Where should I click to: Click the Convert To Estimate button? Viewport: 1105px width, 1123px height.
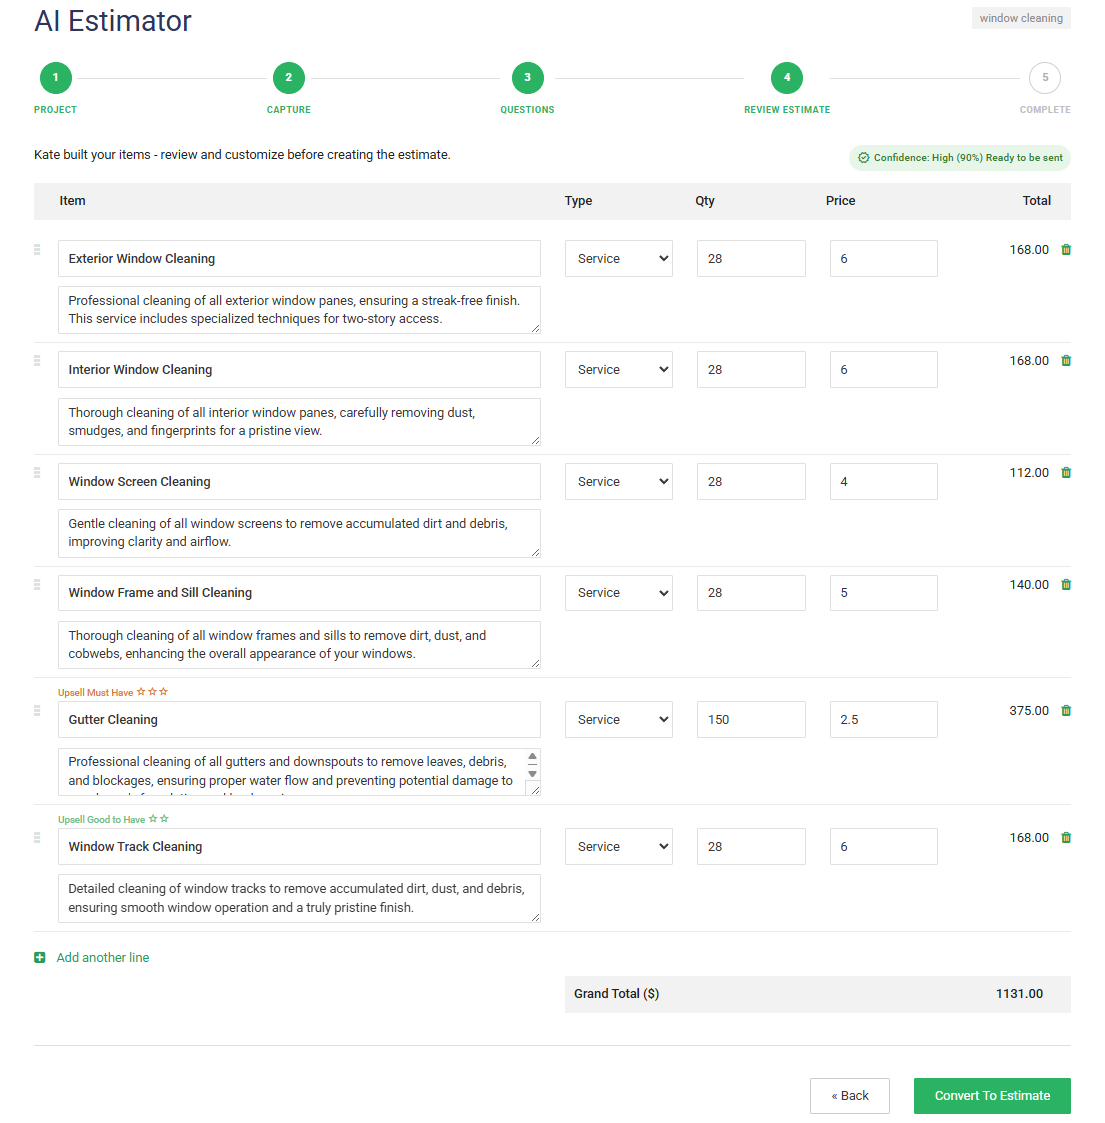pos(991,1095)
